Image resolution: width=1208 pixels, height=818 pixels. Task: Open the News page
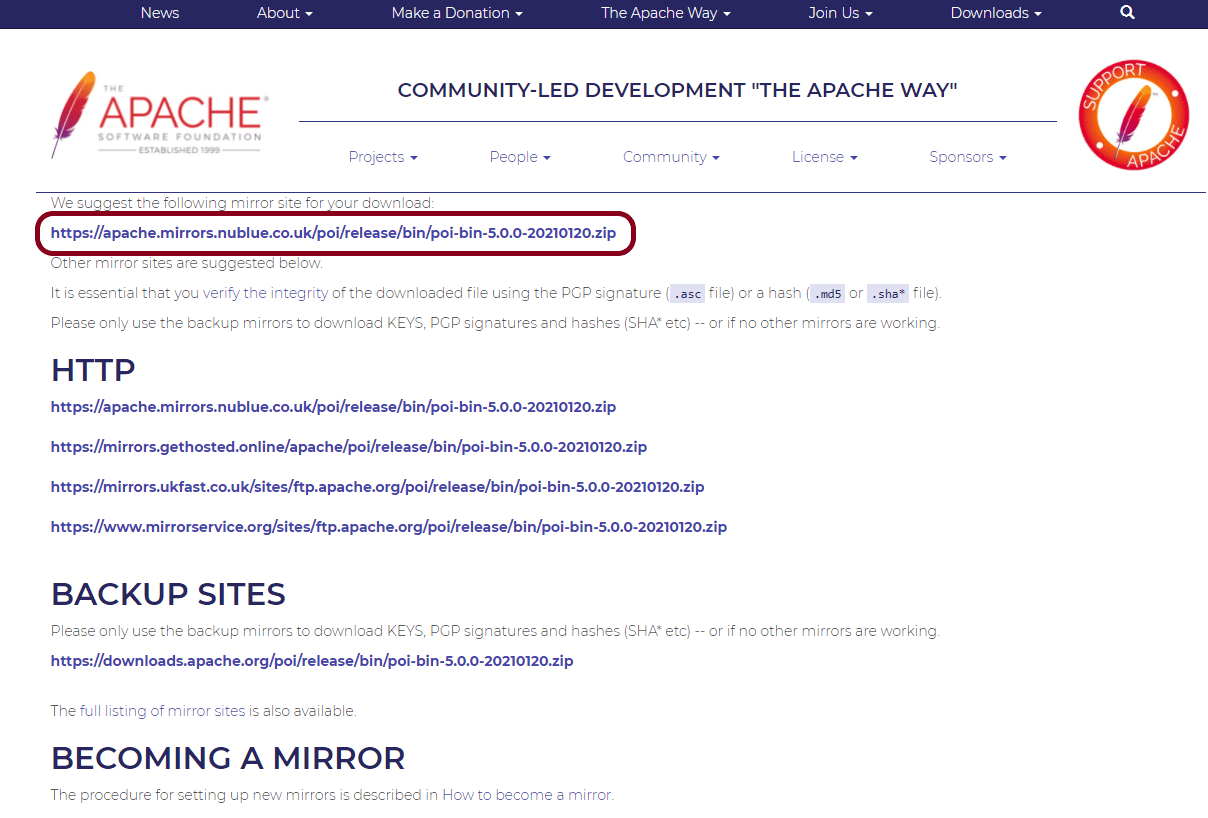pos(160,13)
